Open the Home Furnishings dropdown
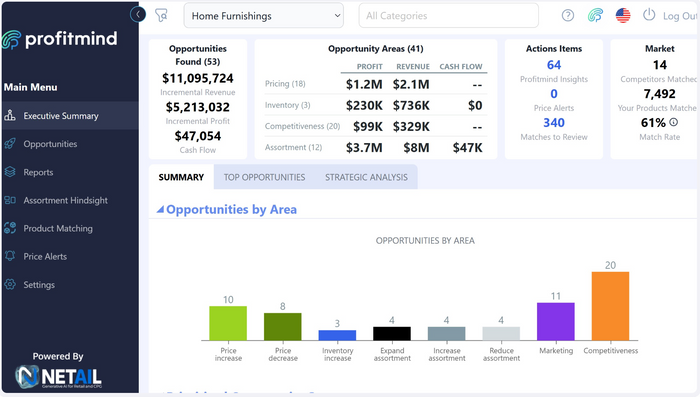 pyautogui.click(x=263, y=16)
